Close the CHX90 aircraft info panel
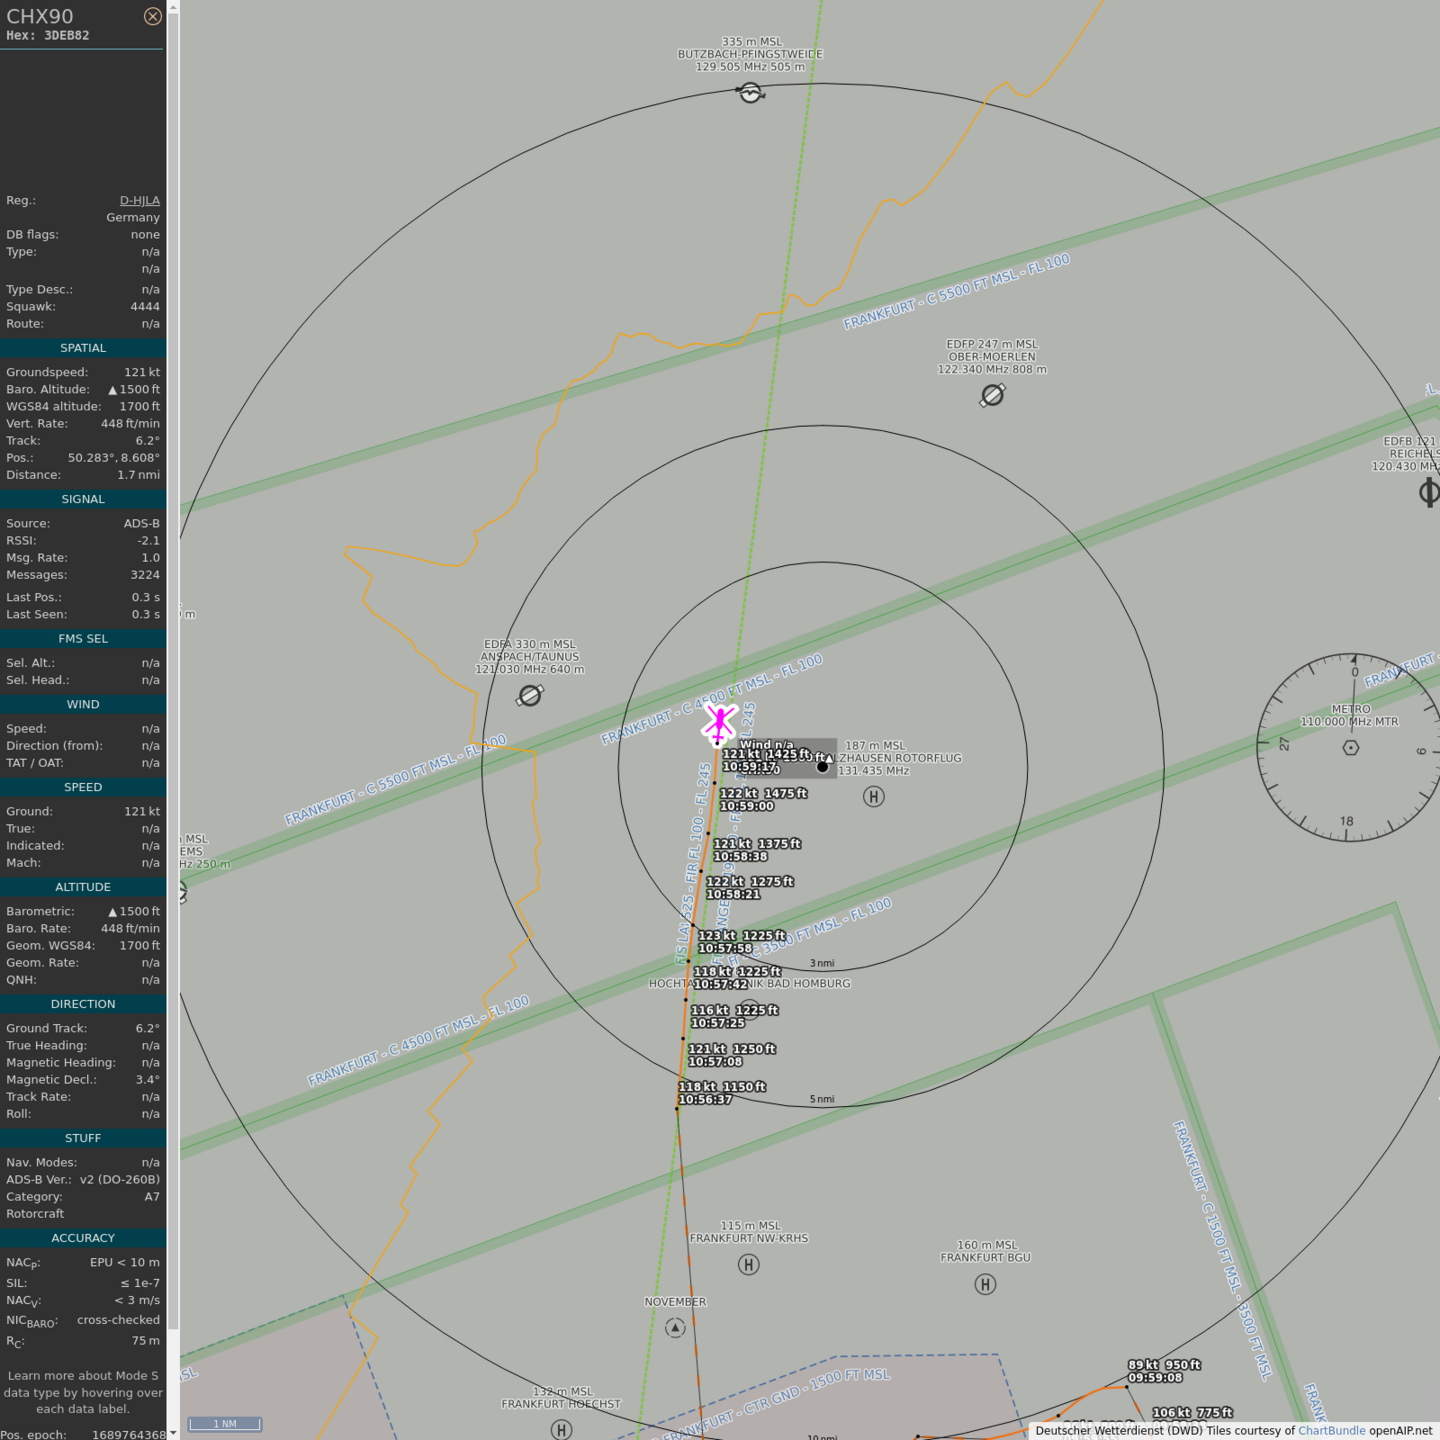This screenshot has width=1440, height=1440. coord(152,16)
